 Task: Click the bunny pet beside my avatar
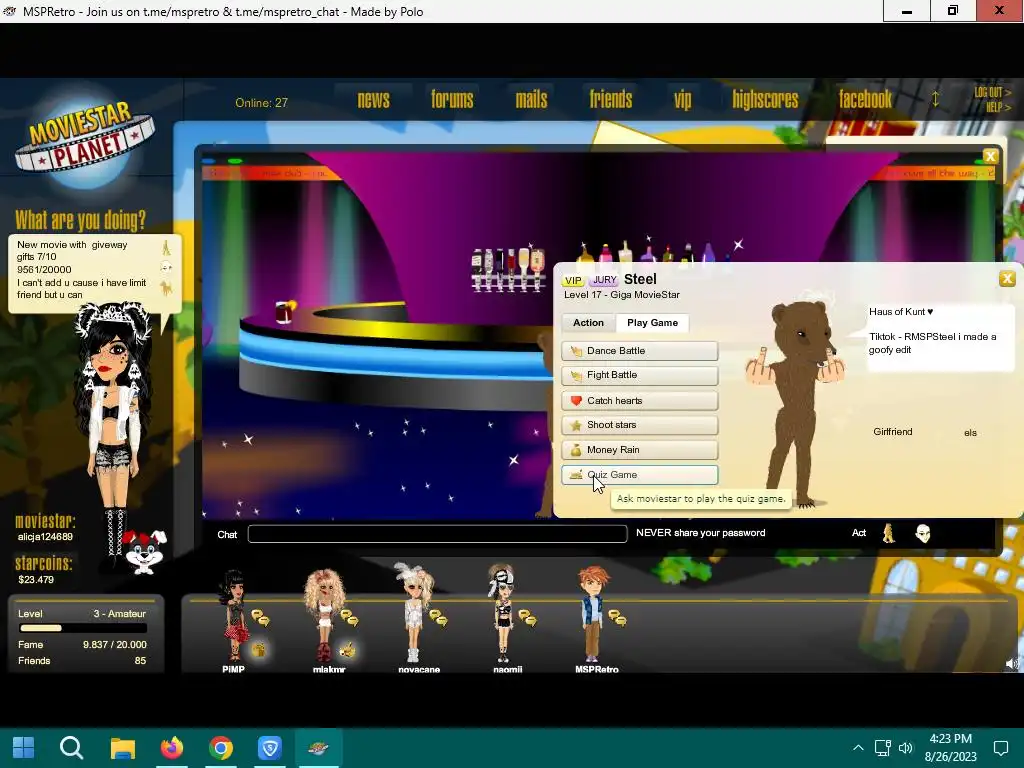145,552
